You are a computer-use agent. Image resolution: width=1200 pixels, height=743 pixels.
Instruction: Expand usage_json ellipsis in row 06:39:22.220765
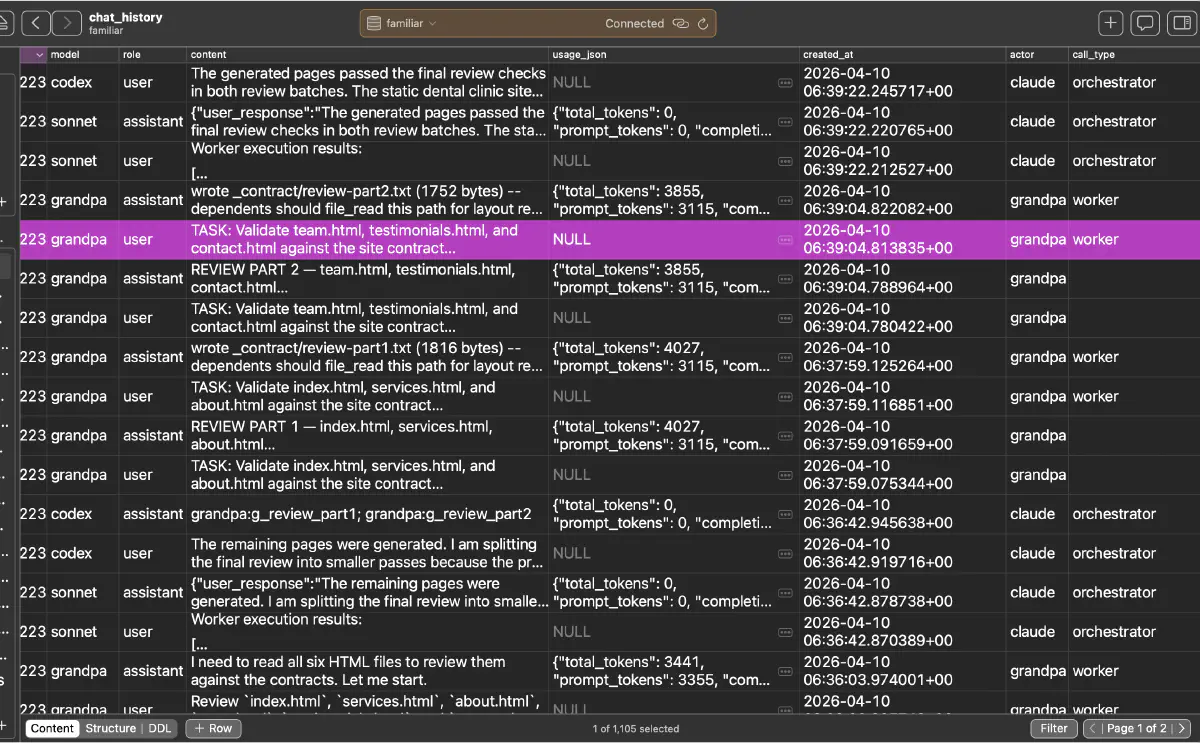[786, 121]
